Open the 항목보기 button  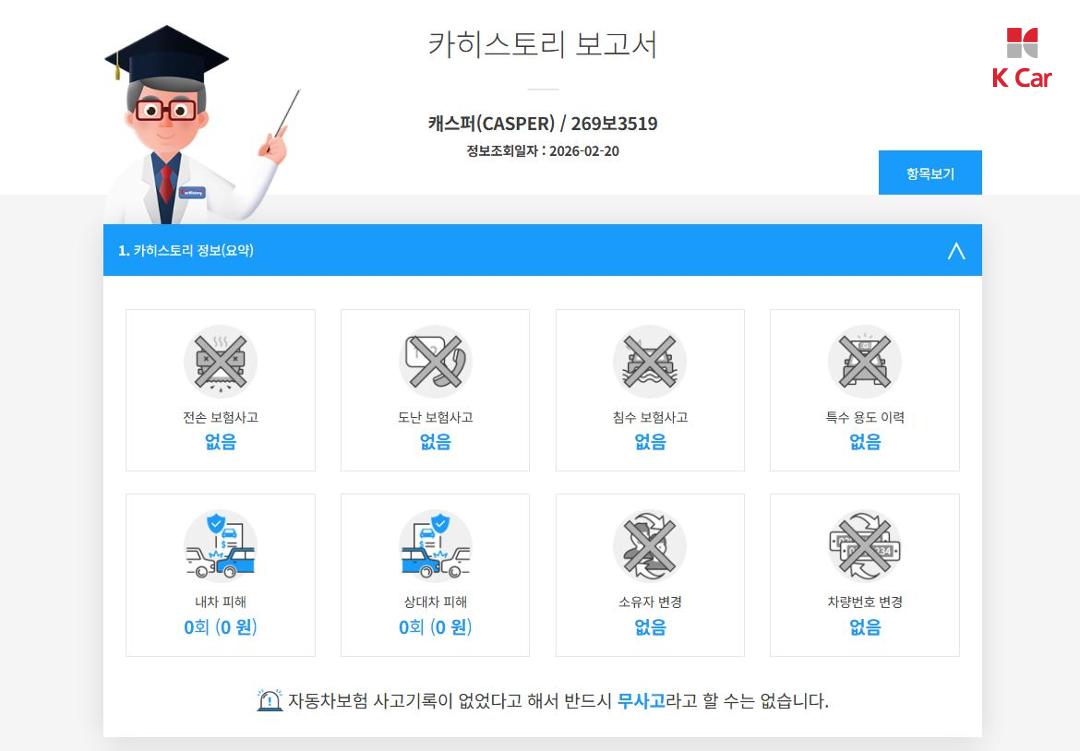(930, 173)
